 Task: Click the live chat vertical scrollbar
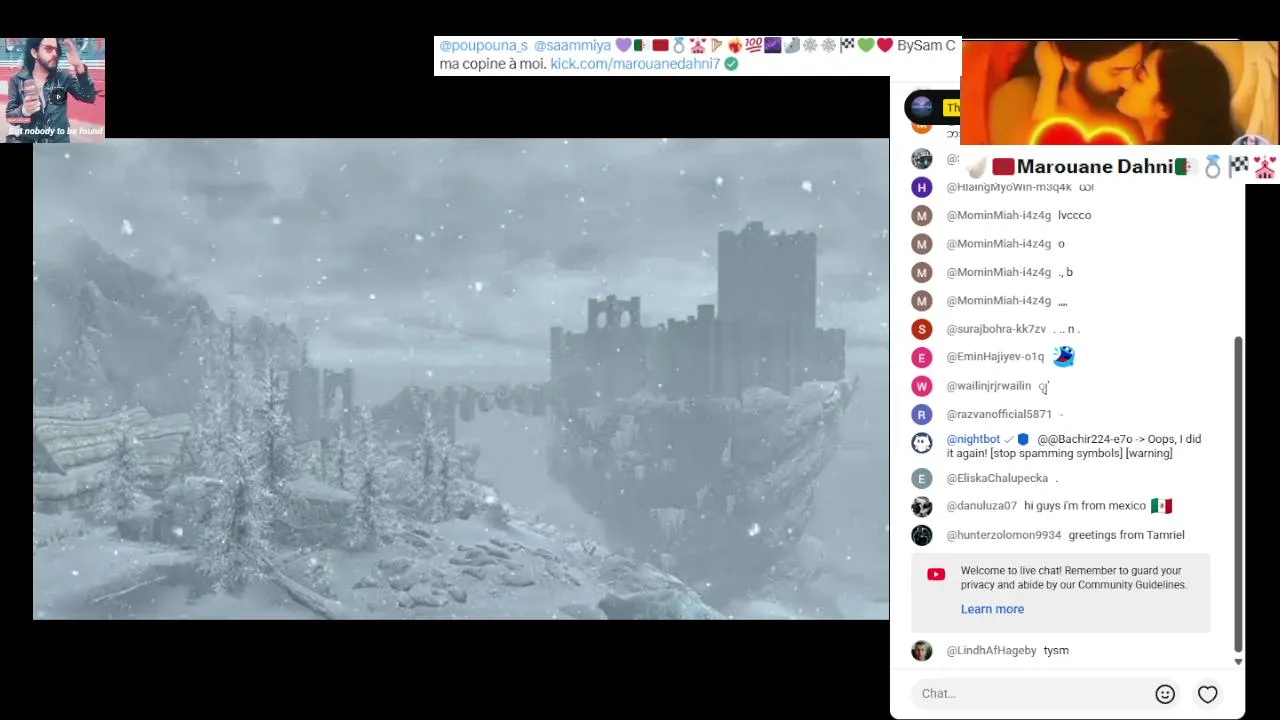click(x=1238, y=495)
